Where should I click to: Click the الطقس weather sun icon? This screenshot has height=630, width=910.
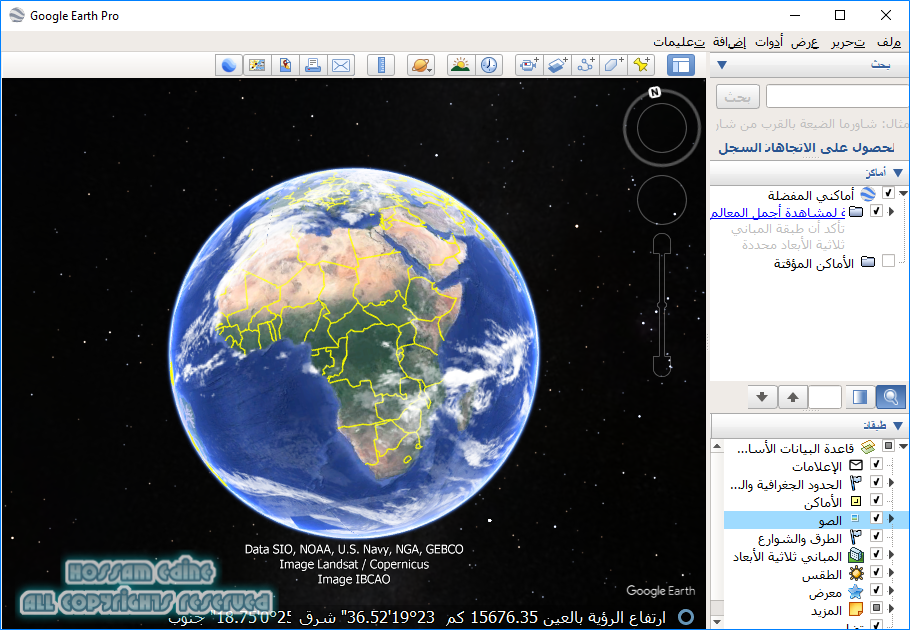(856, 574)
